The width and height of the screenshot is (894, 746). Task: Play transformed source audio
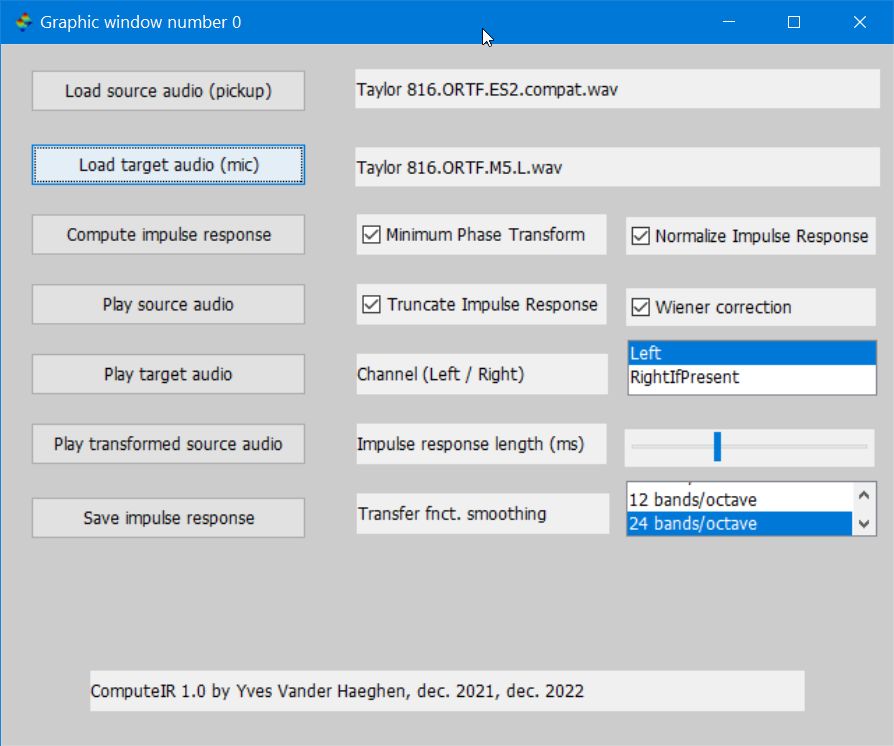pos(168,444)
